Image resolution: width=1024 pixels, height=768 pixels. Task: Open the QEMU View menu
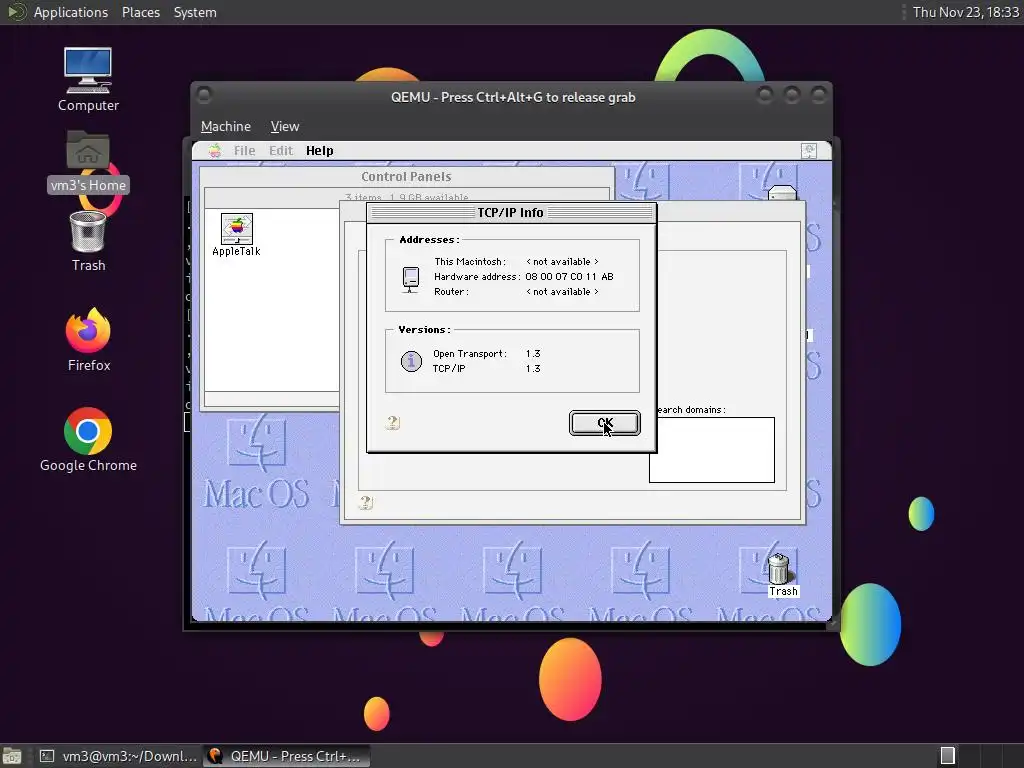(285, 127)
